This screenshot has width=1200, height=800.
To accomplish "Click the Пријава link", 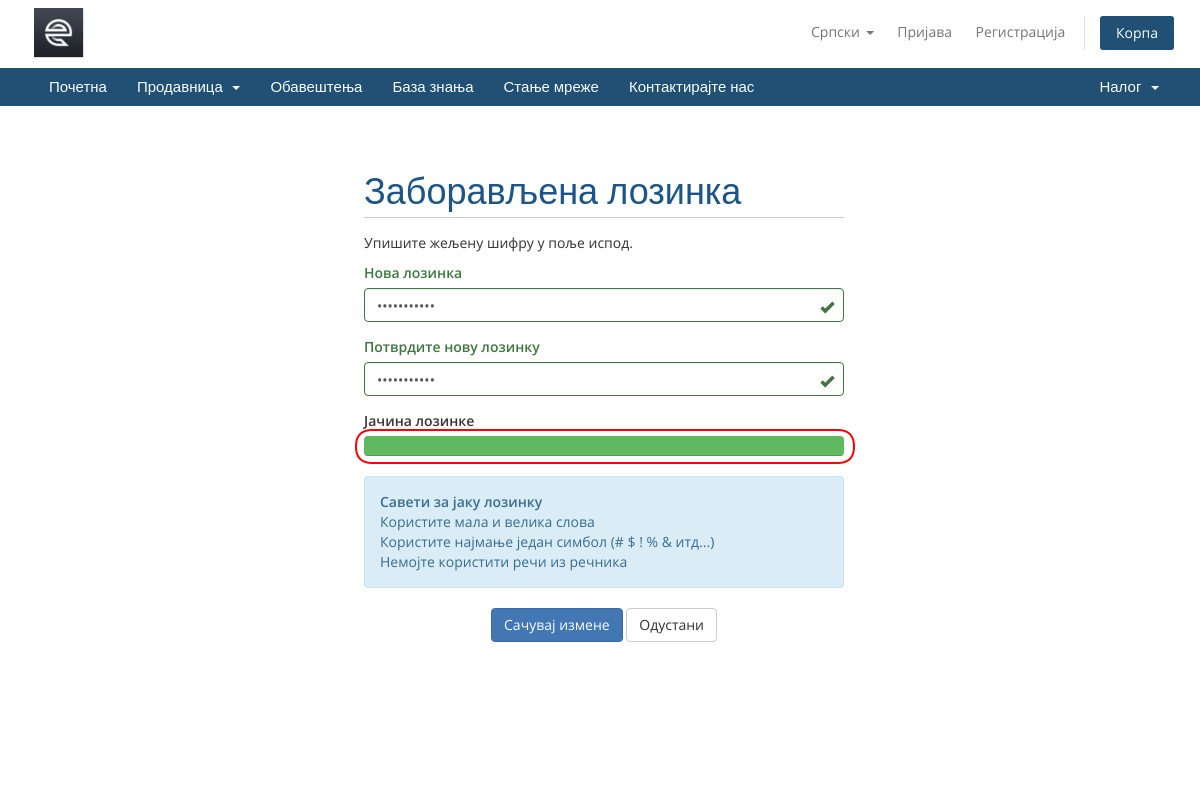I will pos(924,32).
